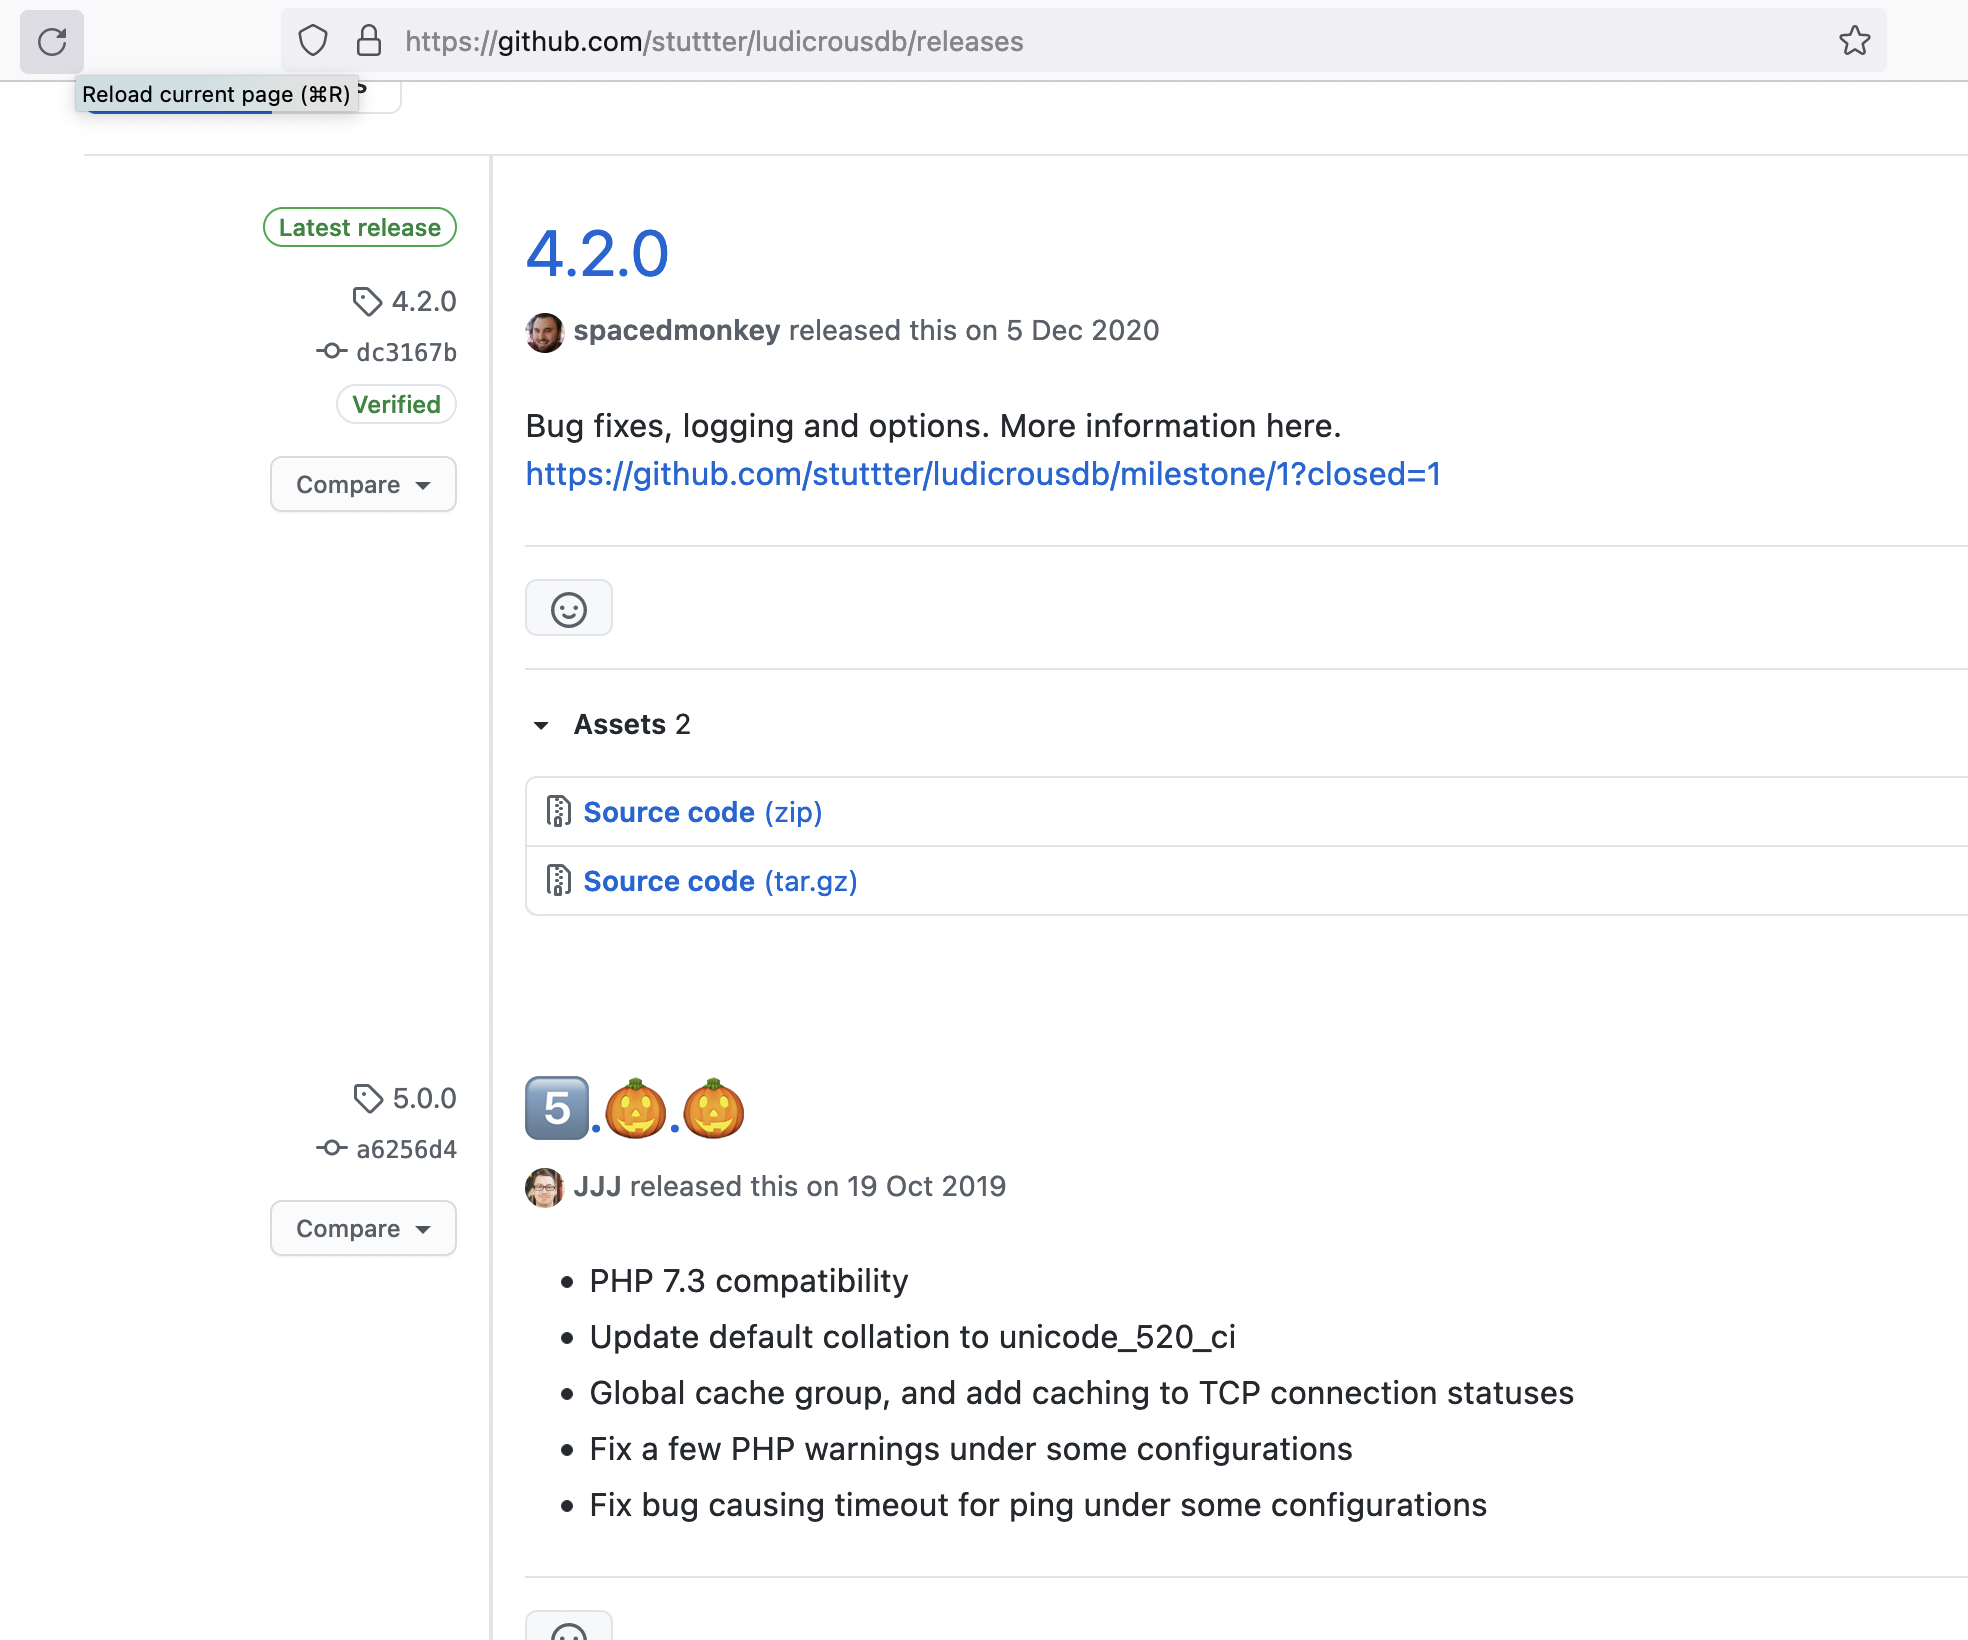Open the Compare dropdown for release 4.2.0
This screenshot has width=1968, height=1640.
(362, 484)
